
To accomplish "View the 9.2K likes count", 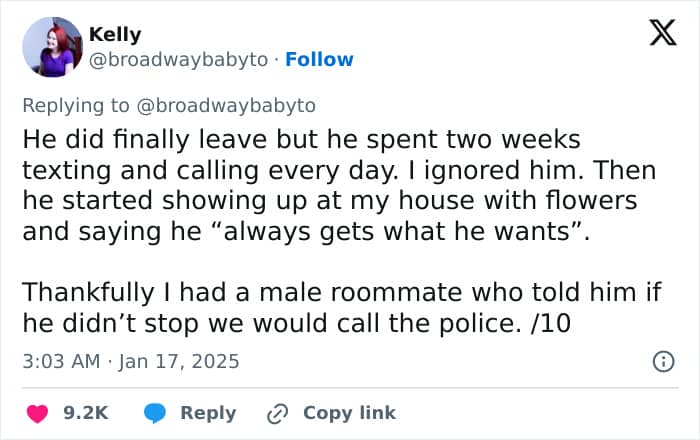I will 86,413.
